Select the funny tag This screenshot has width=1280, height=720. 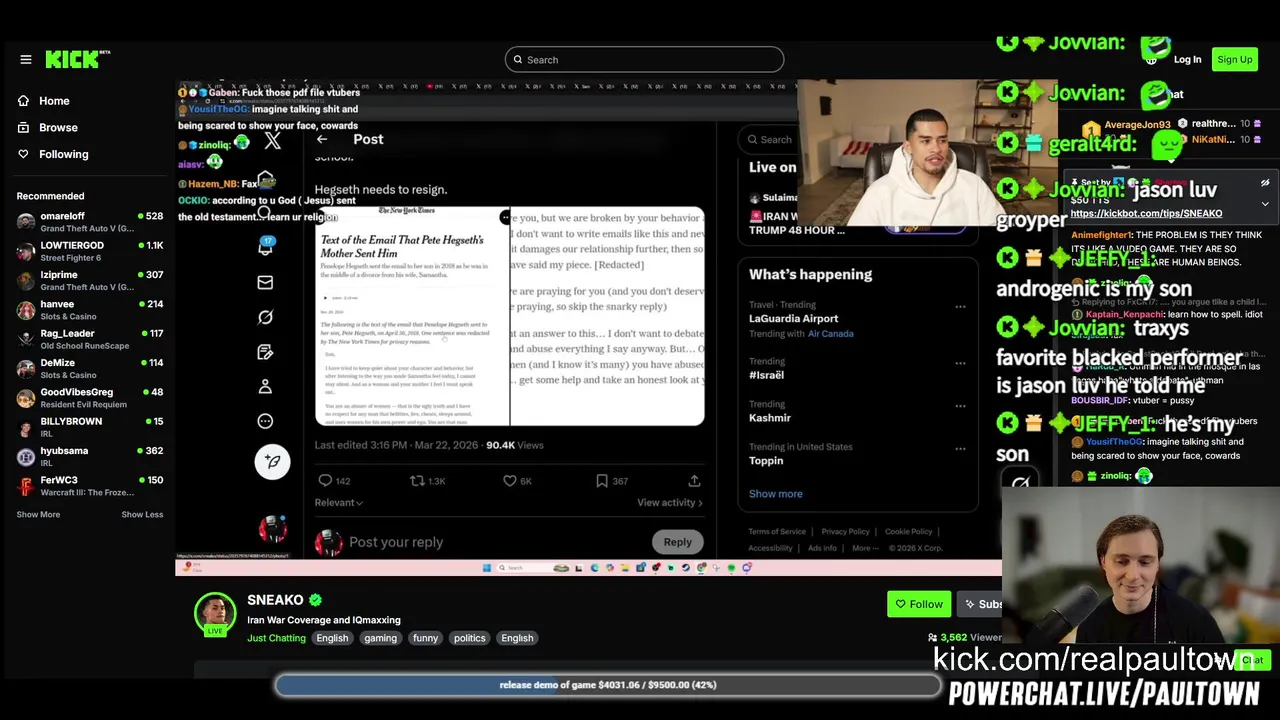click(425, 638)
